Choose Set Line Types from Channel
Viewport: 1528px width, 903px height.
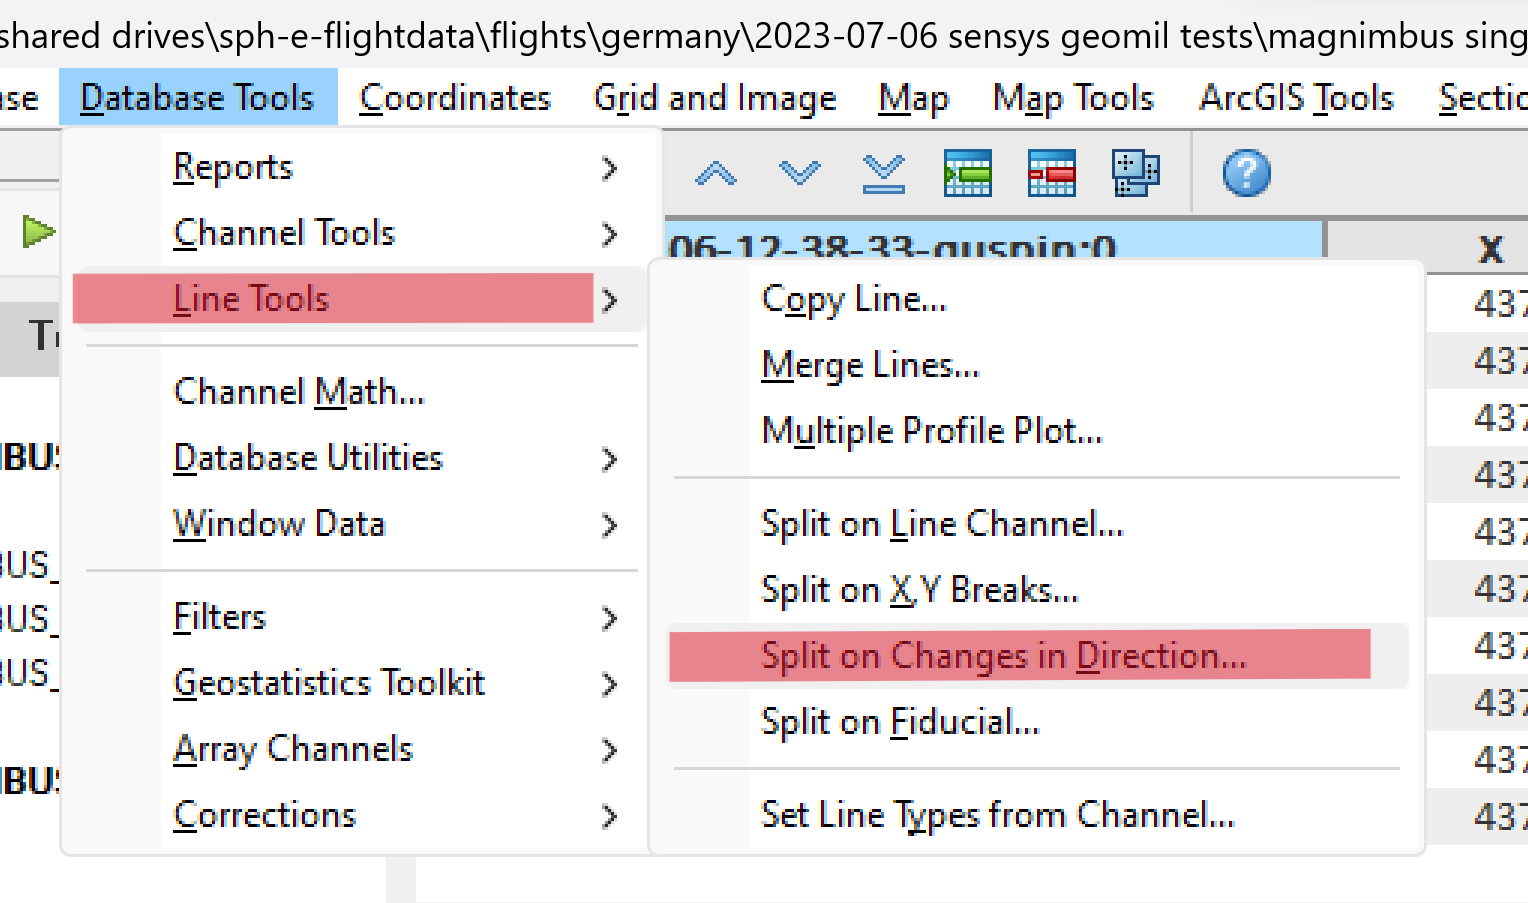998,814
